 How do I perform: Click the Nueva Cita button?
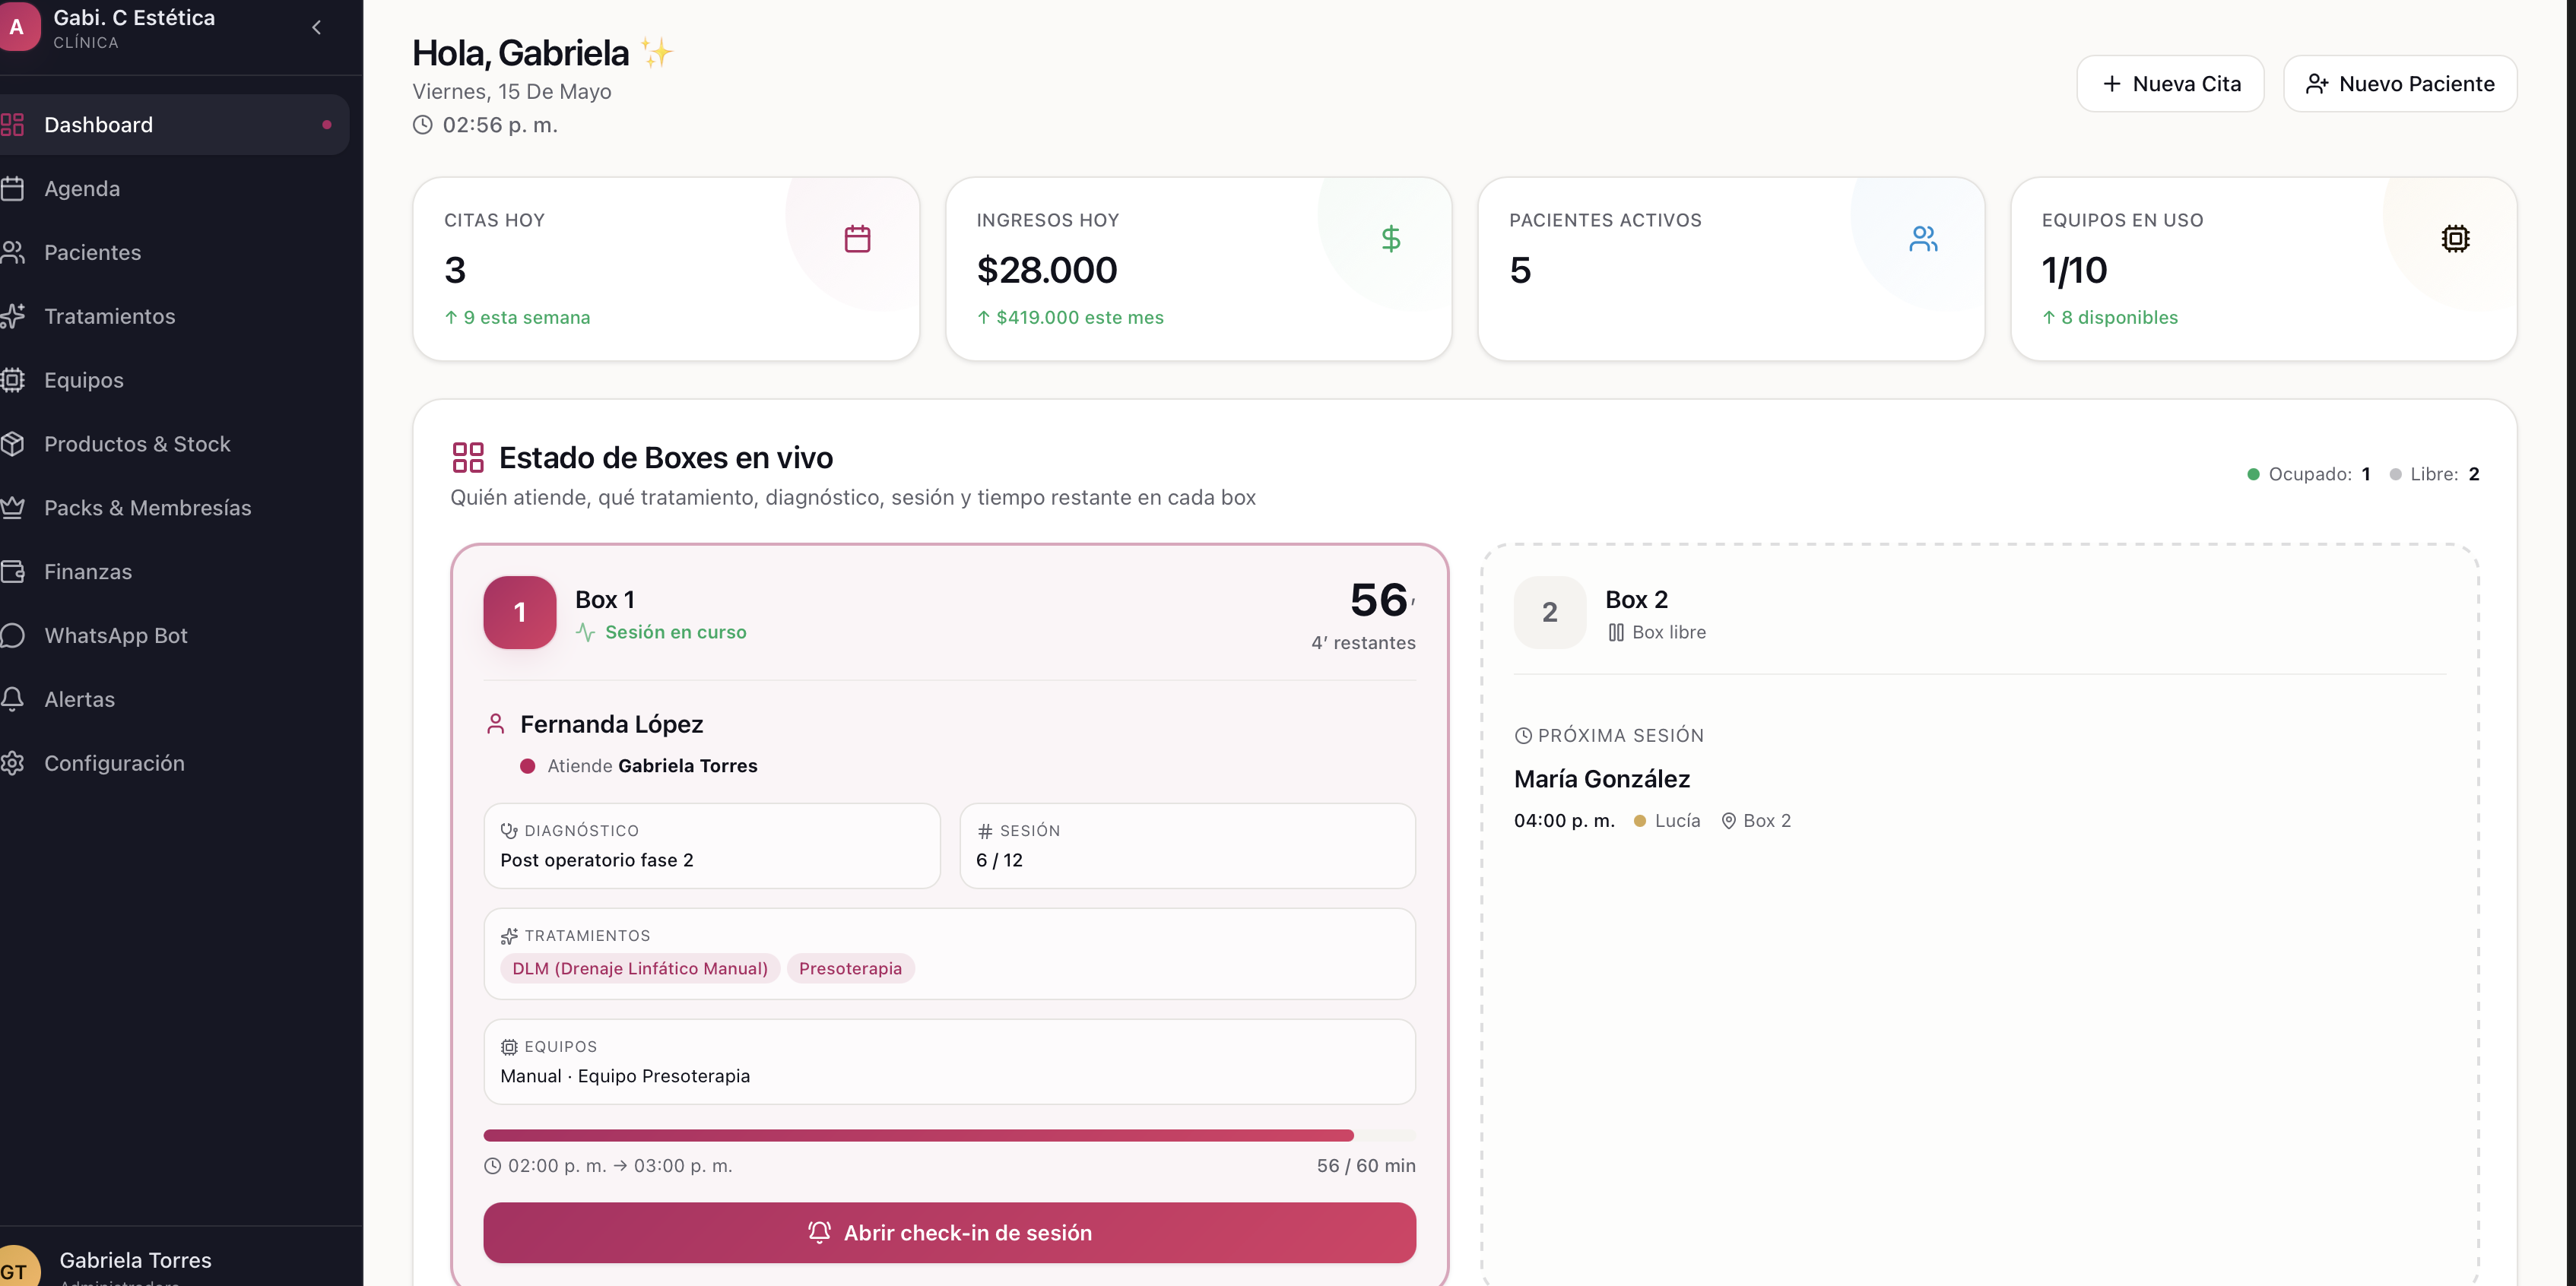[x=2170, y=84]
